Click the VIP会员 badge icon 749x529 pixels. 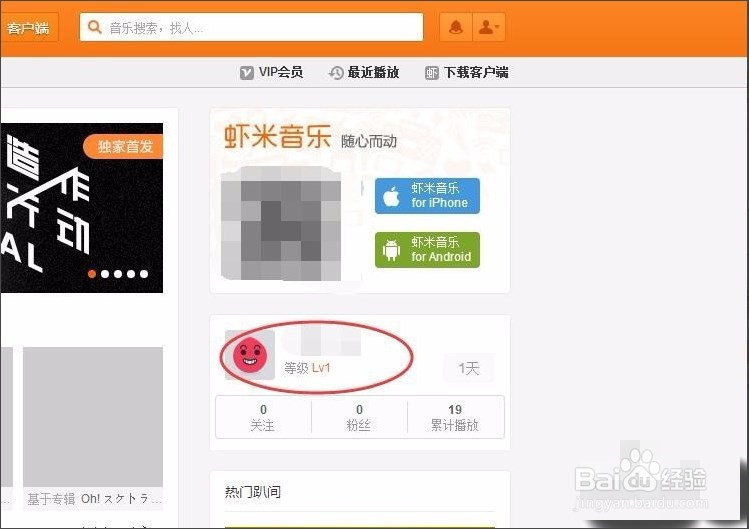click(246, 73)
